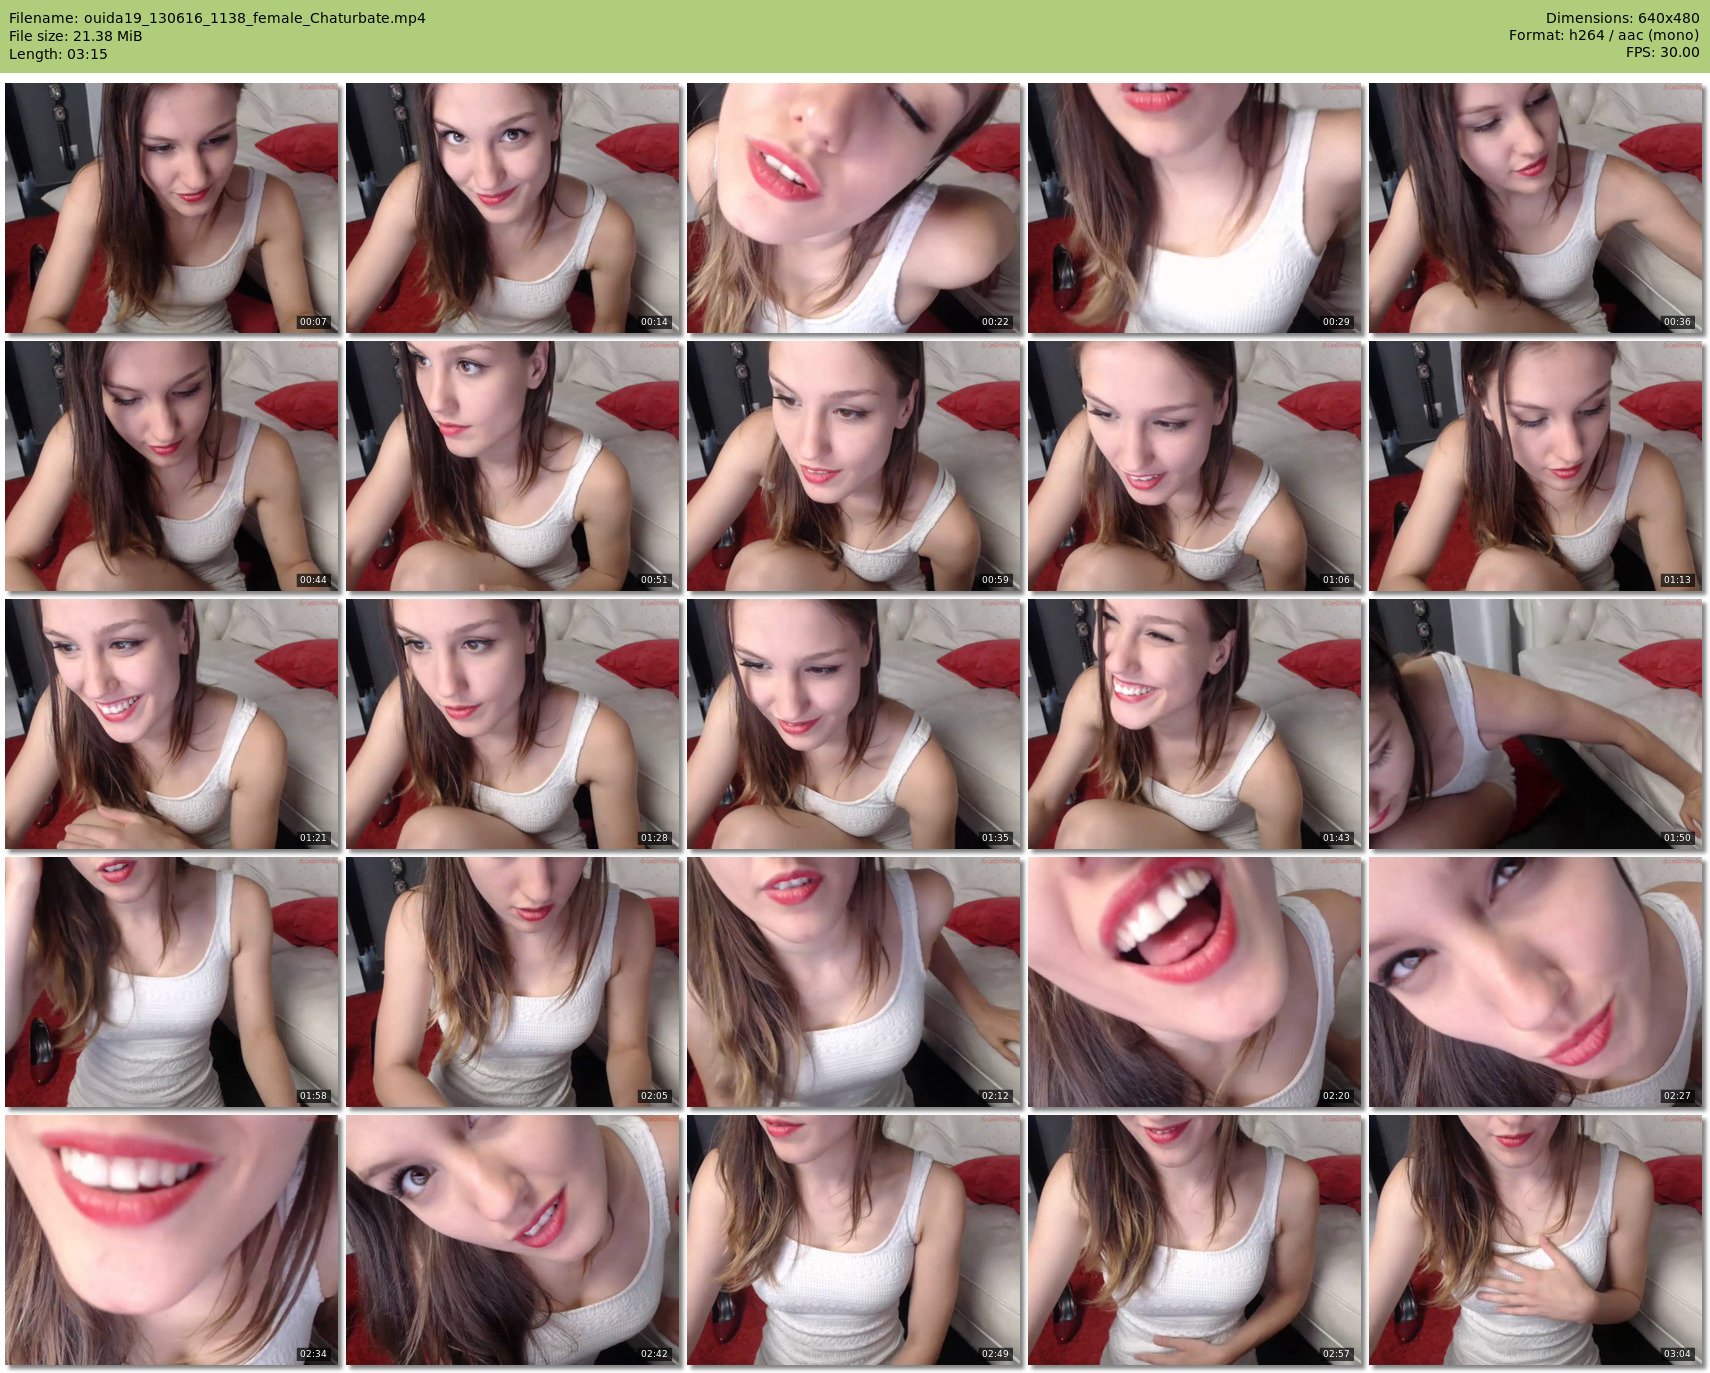Click the frame stamped 00:51
Image resolution: width=1710 pixels, height=1373 pixels.
point(513,466)
